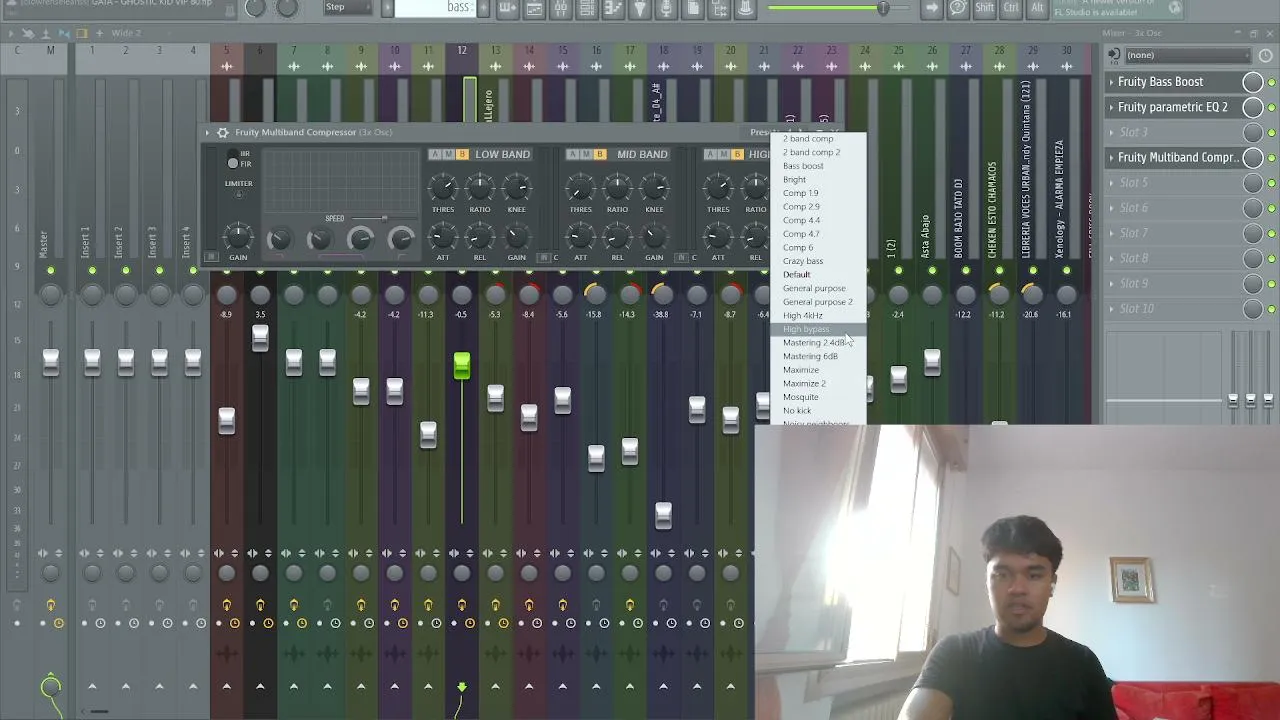This screenshot has width=1280, height=720.
Task: Expand Fruity parametric EQ 2 slot arrow
Action: [1111, 107]
